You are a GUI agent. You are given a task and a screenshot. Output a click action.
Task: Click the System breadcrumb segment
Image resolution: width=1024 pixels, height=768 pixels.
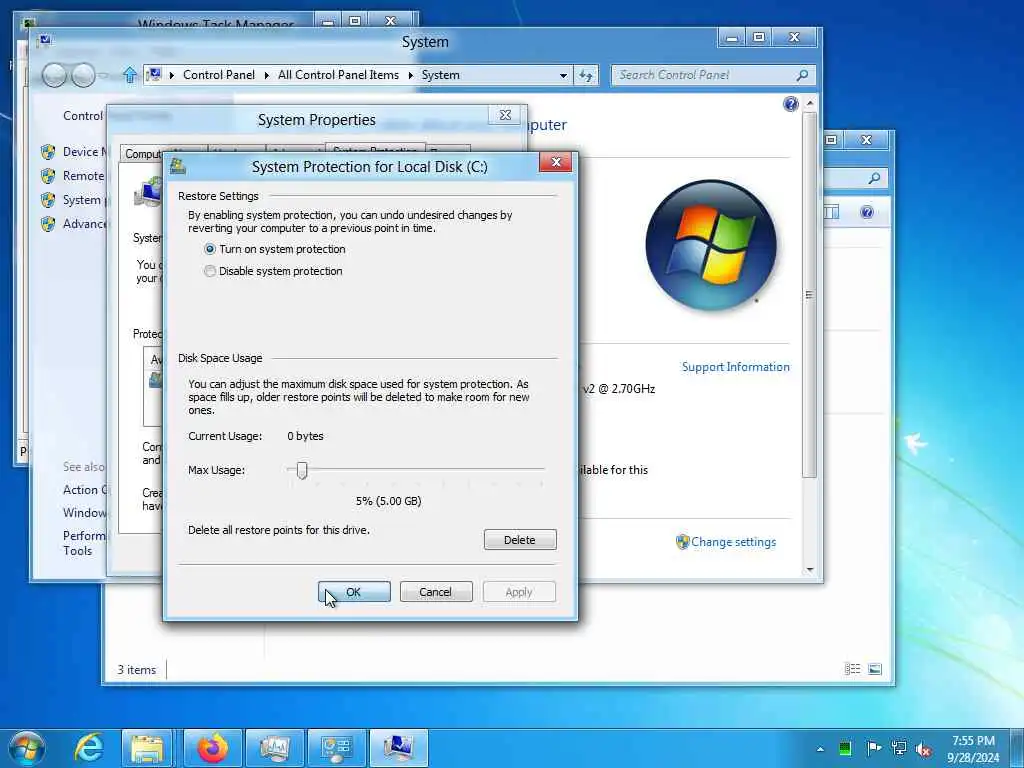click(440, 75)
